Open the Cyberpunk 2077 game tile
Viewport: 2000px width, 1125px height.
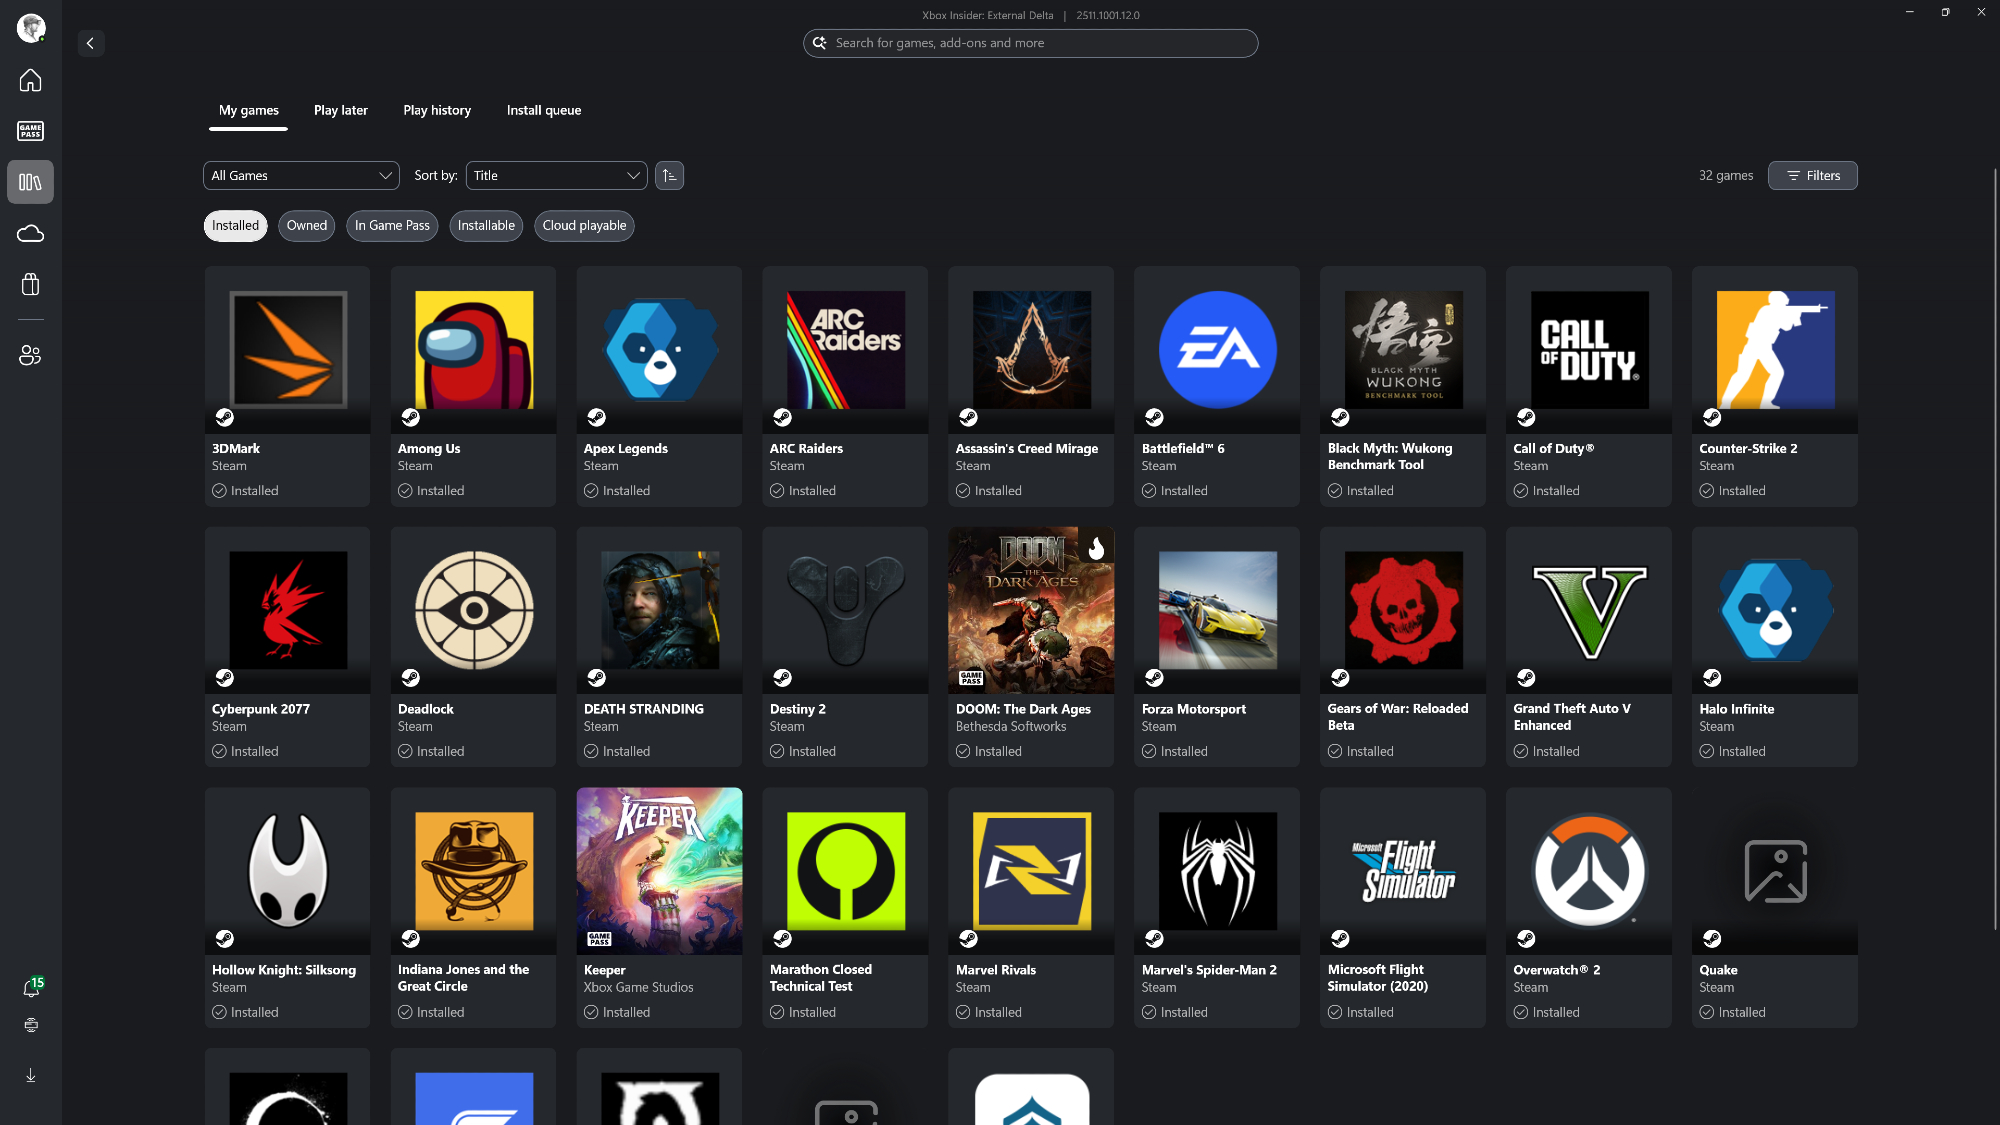click(x=287, y=646)
